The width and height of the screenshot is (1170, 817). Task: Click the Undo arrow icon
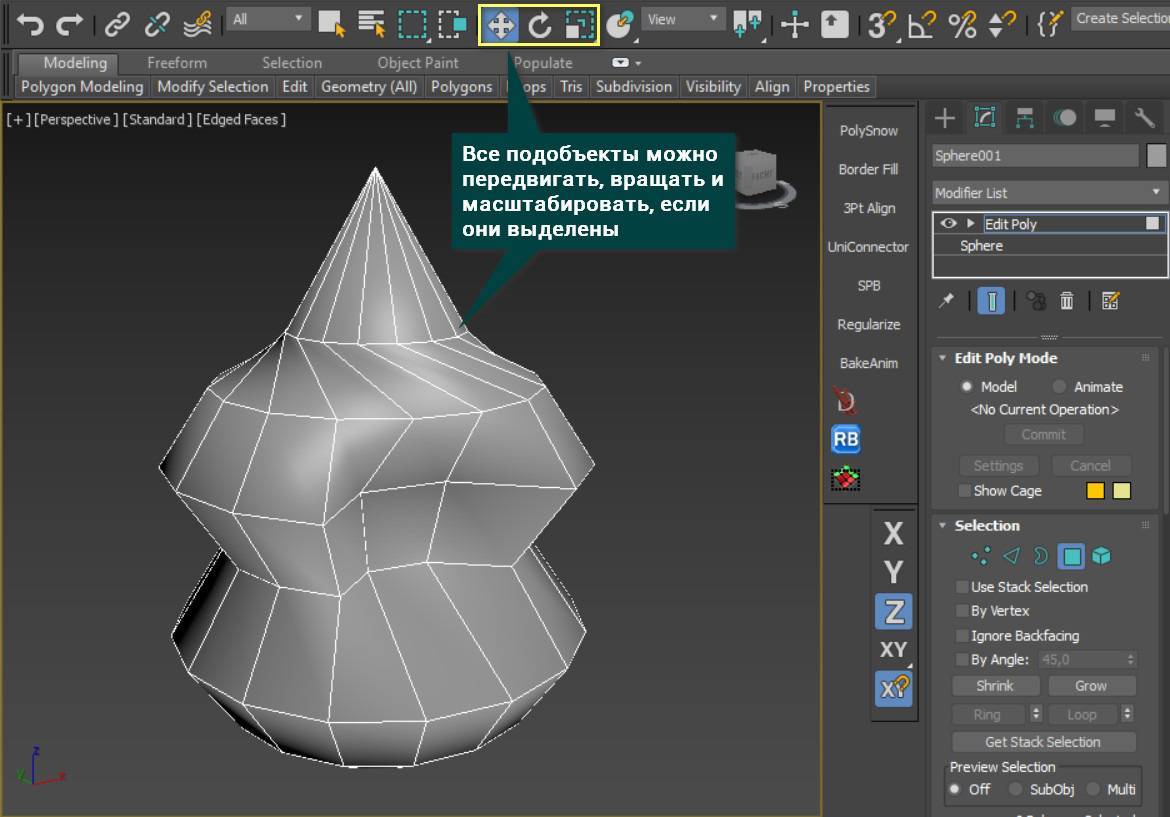[30, 22]
